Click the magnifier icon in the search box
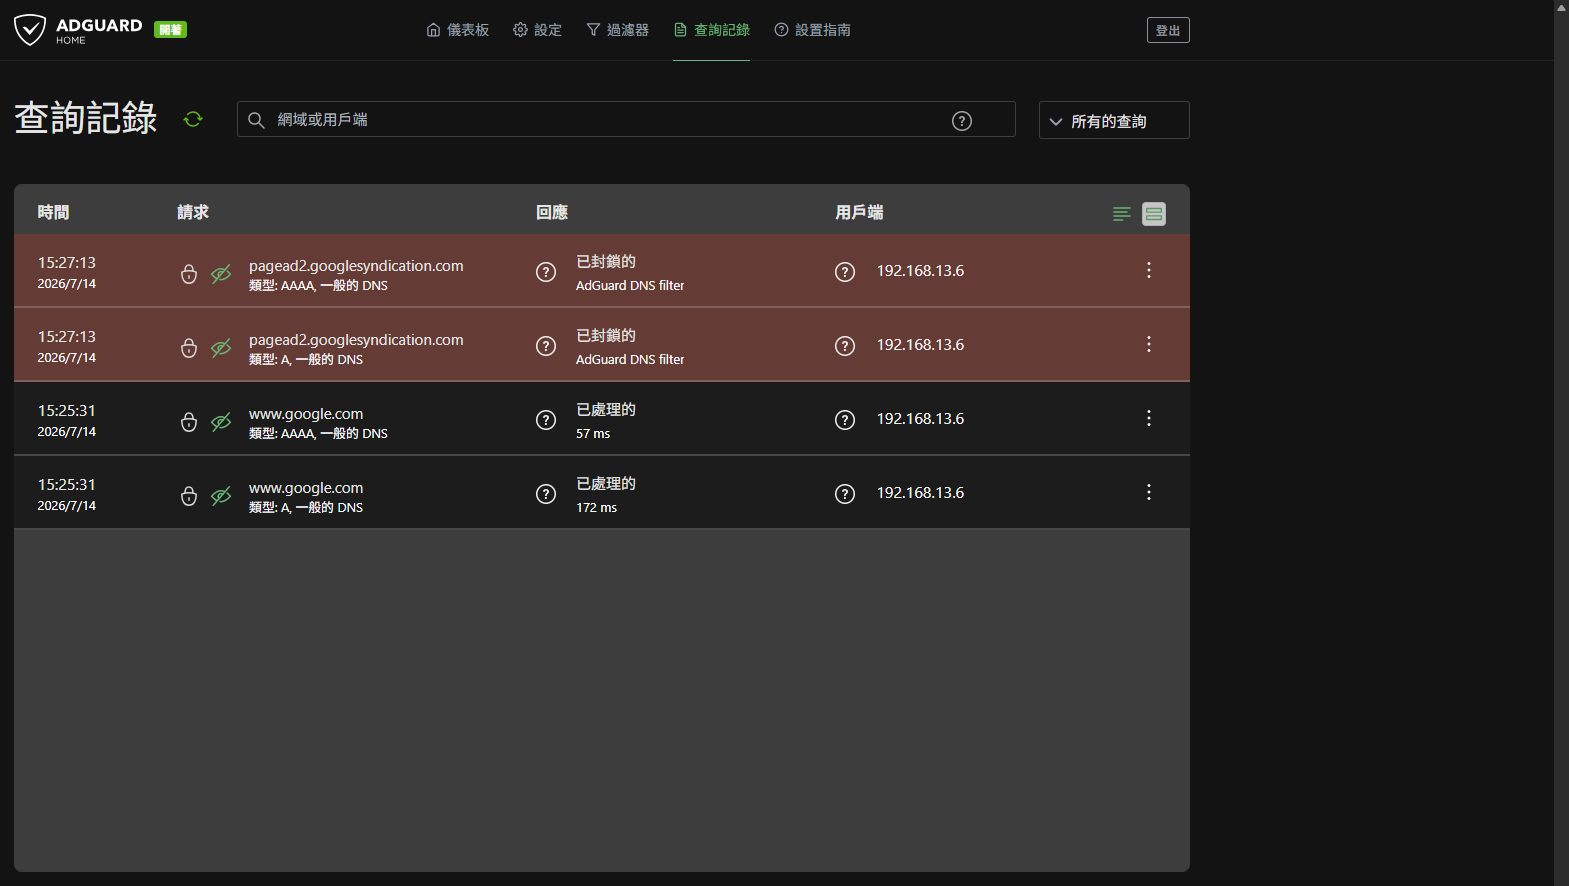Image resolution: width=1569 pixels, height=886 pixels. pyautogui.click(x=256, y=120)
